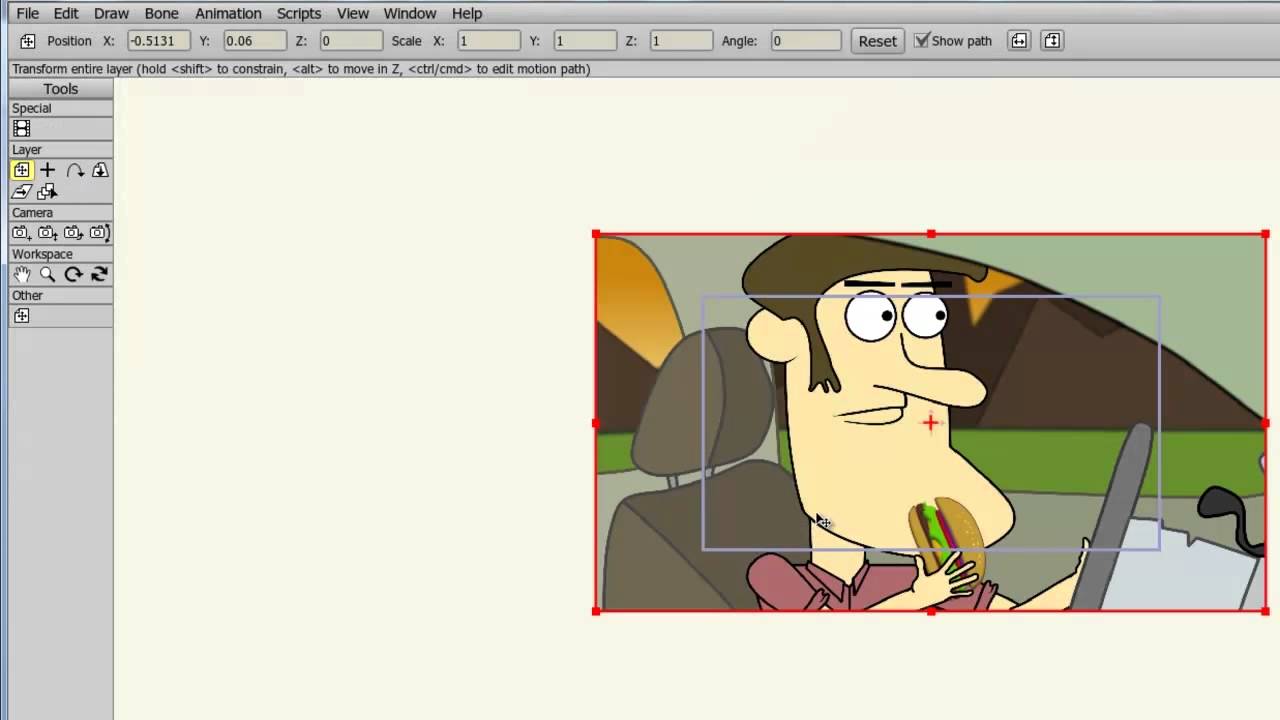
Task: Open the Bone menu
Action: click(x=161, y=13)
